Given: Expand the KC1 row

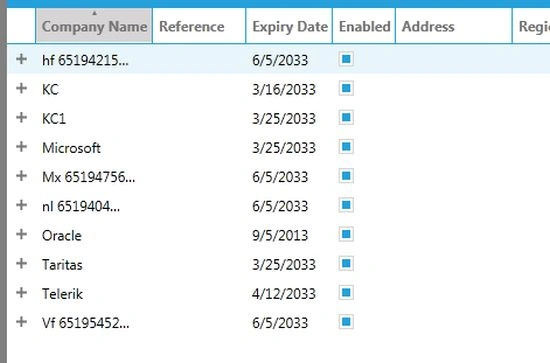Looking at the screenshot, I should 21,117.
